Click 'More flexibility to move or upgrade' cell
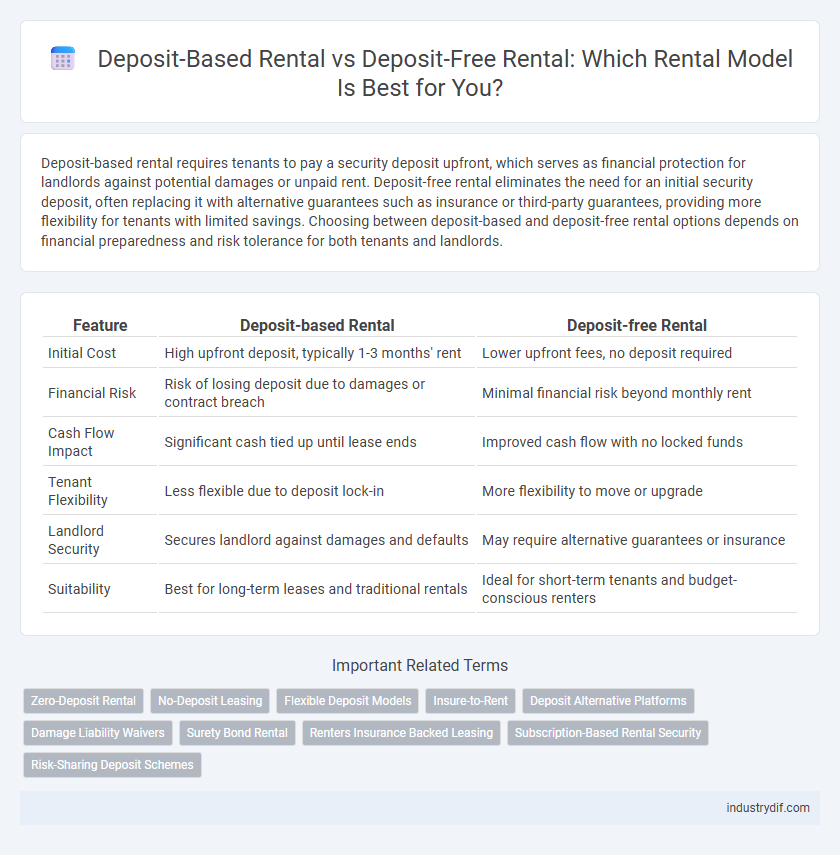Image resolution: width=840 pixels, height=855 pixels. pyautogui.click(x=637, y=491)
